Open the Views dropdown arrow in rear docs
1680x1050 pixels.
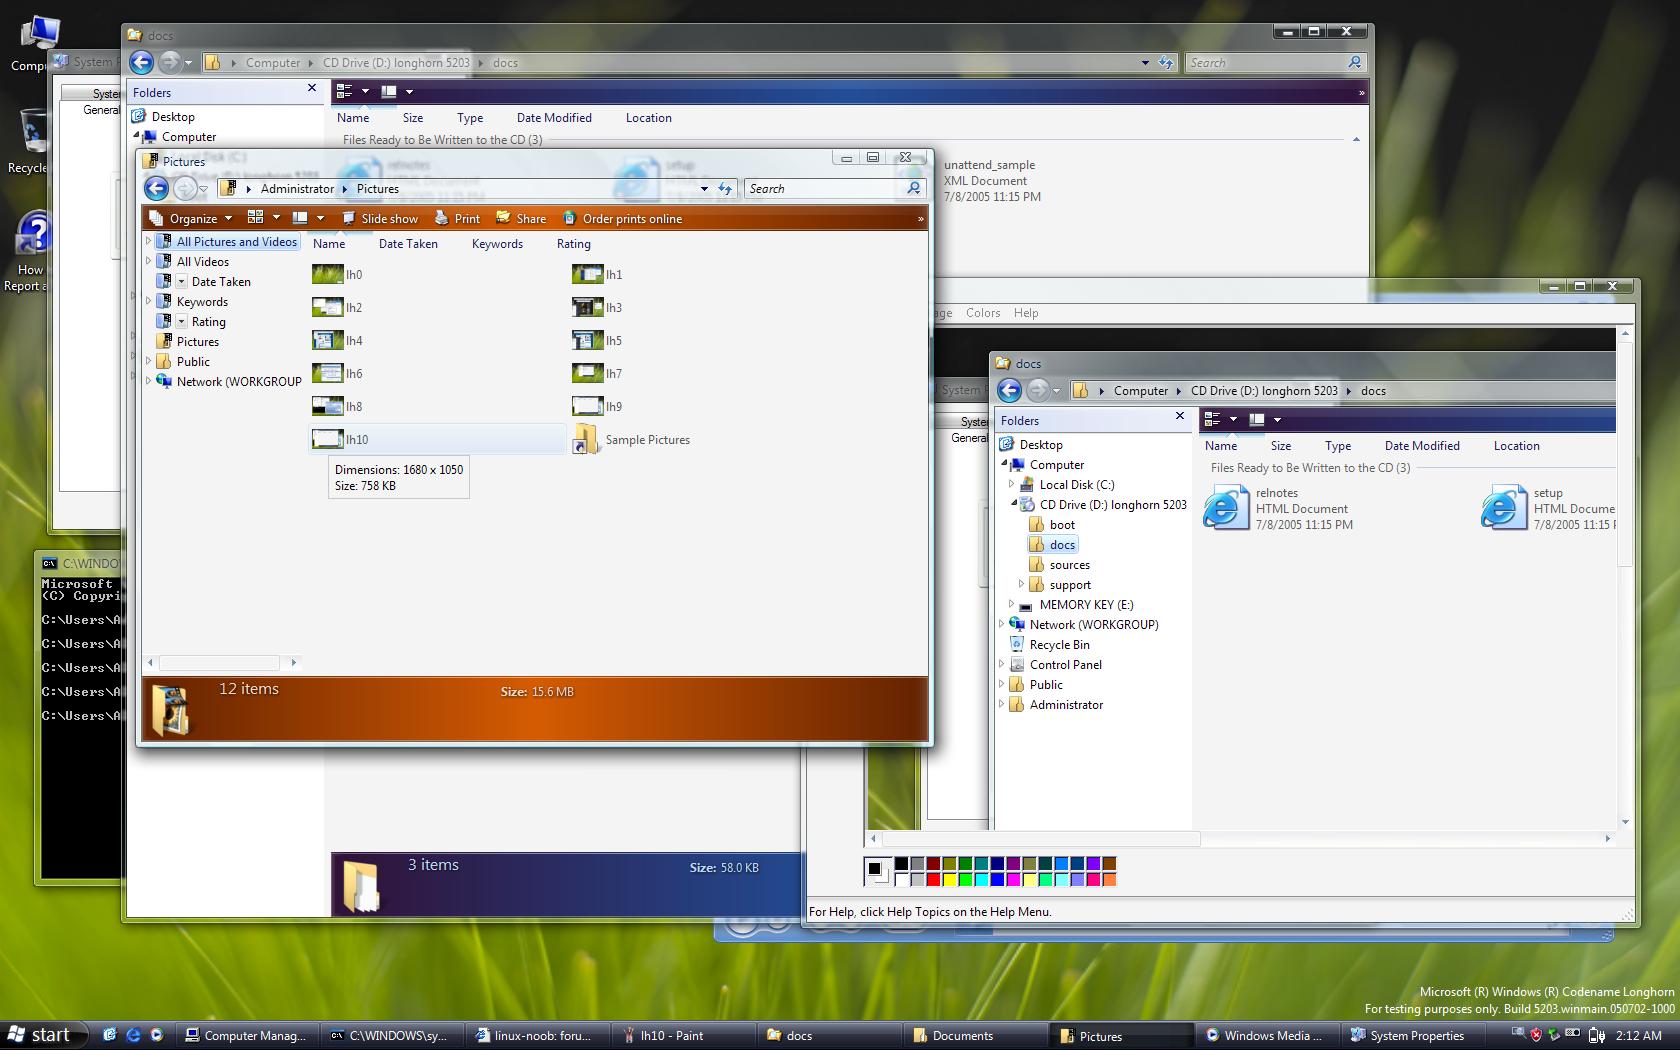click(x=365, y=91)
